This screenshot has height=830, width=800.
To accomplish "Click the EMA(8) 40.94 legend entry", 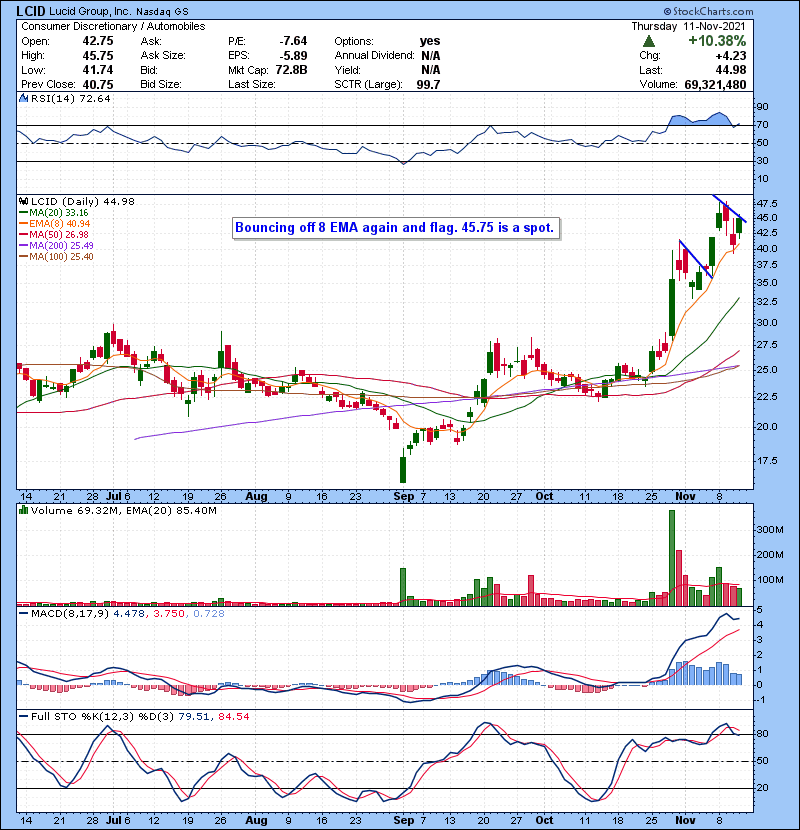I will (55, 223).
